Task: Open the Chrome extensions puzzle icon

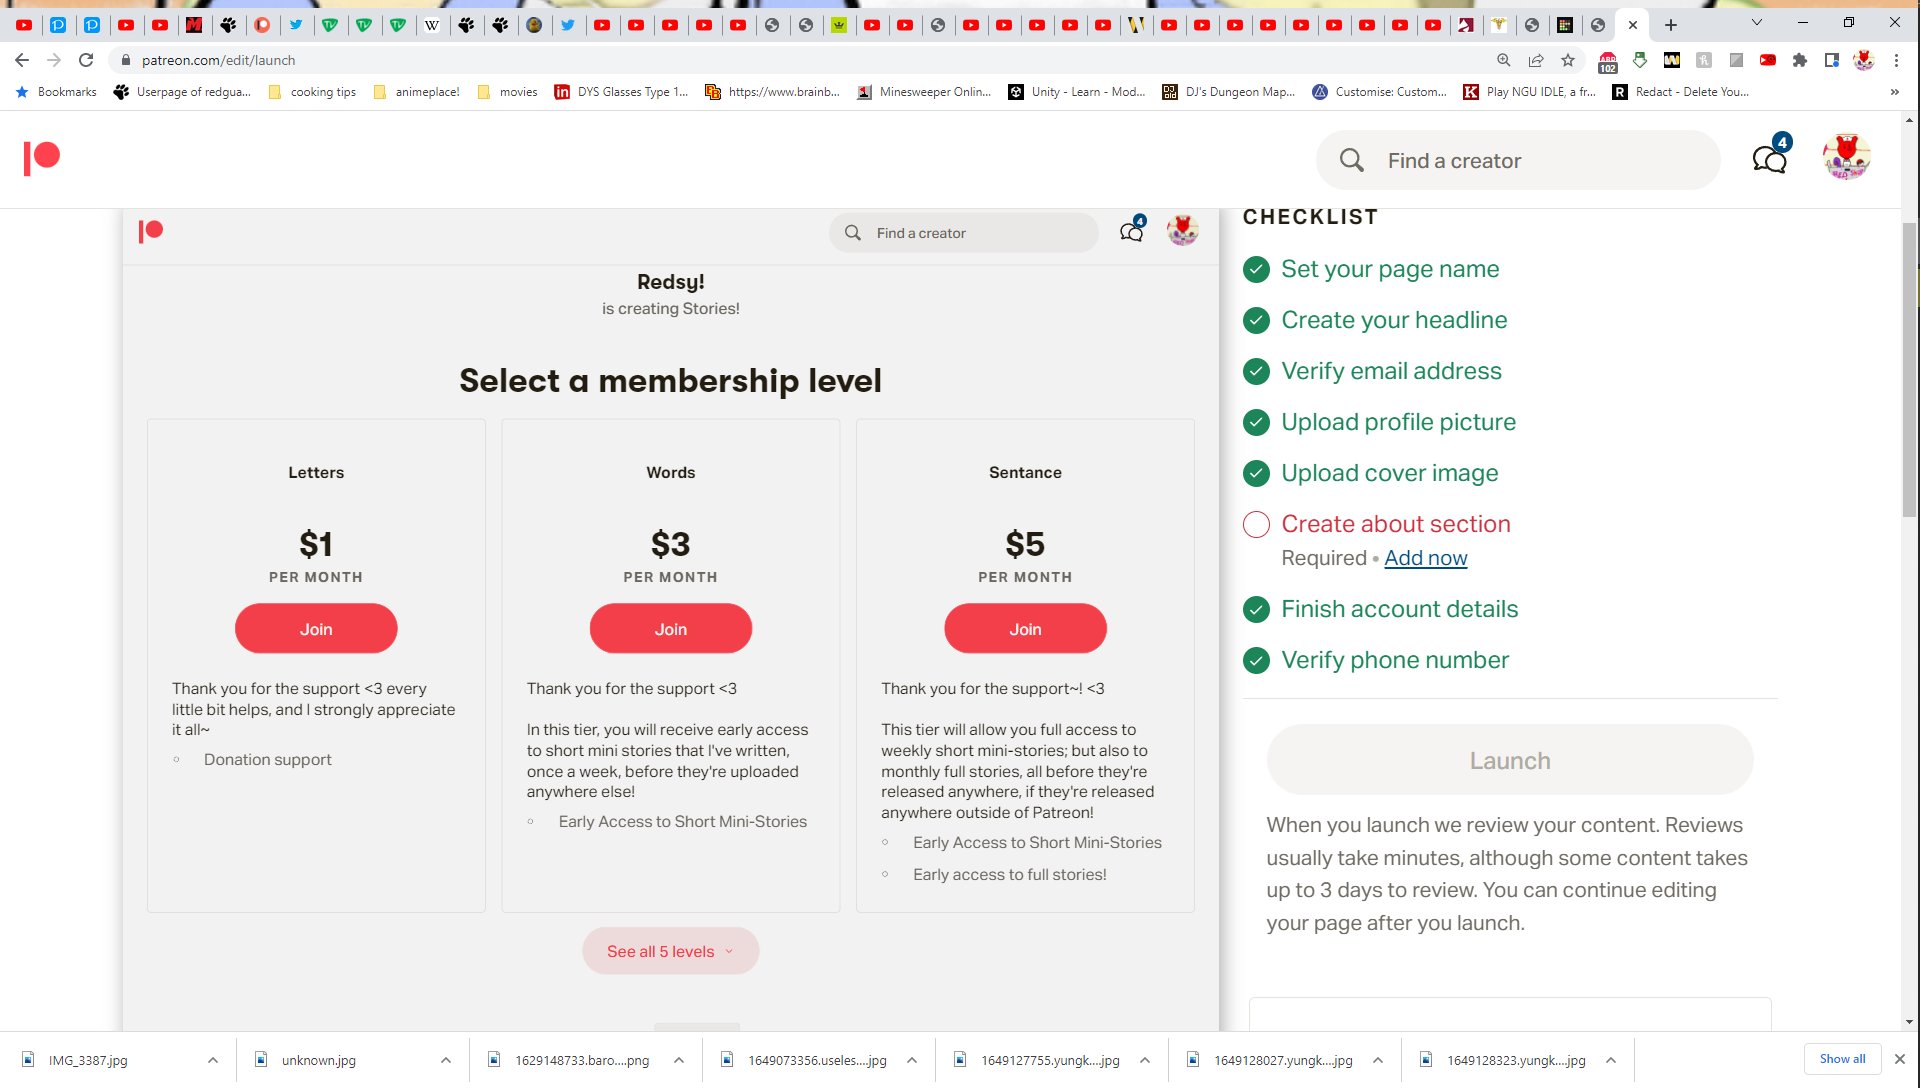Action: [1800, 60]
